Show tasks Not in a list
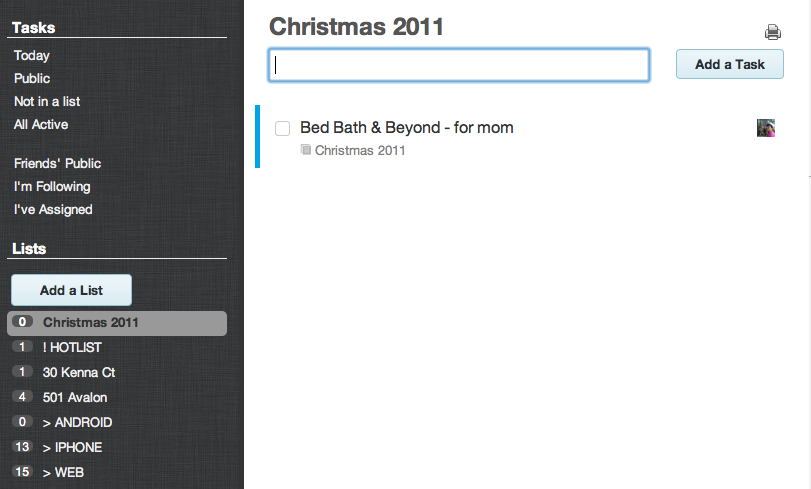 (47, 101)
